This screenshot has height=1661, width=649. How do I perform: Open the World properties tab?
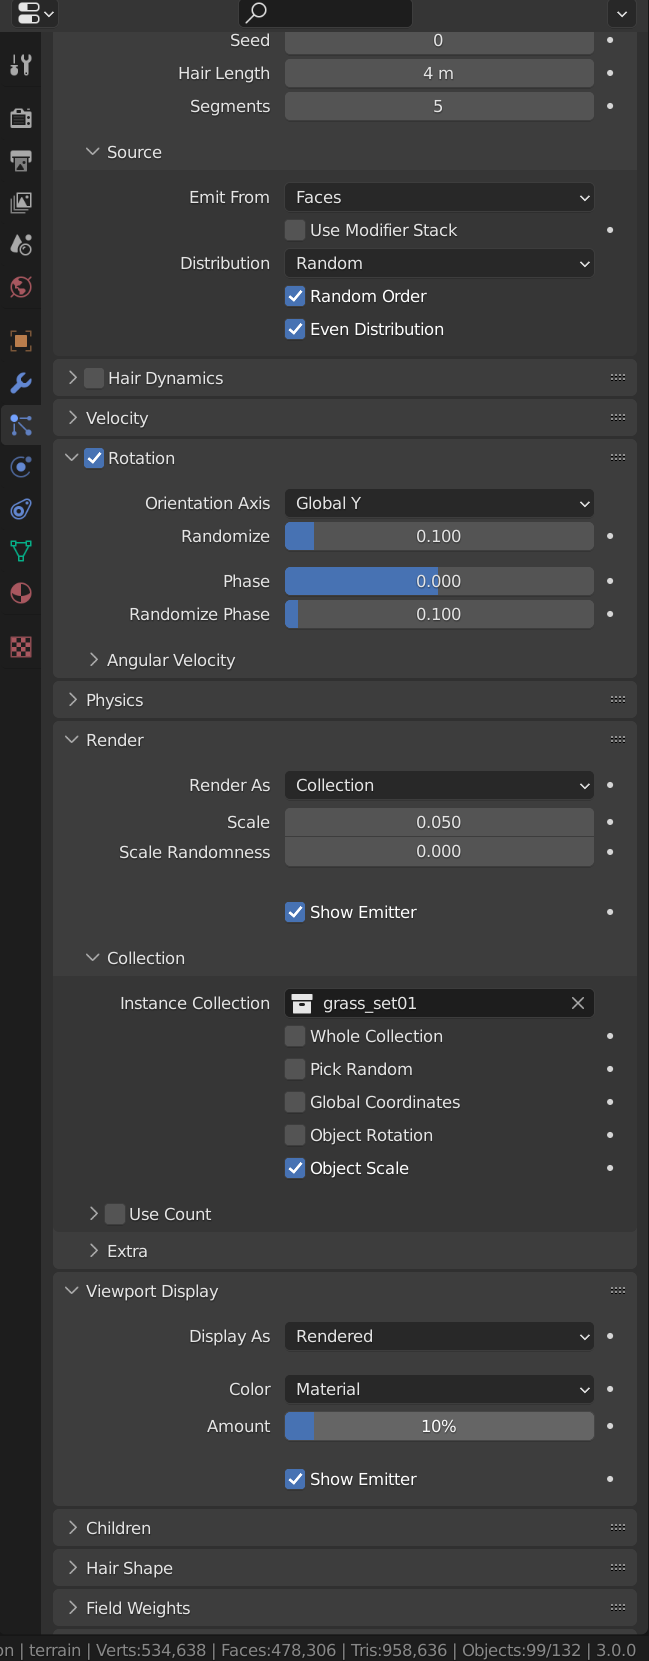[21, 287]
